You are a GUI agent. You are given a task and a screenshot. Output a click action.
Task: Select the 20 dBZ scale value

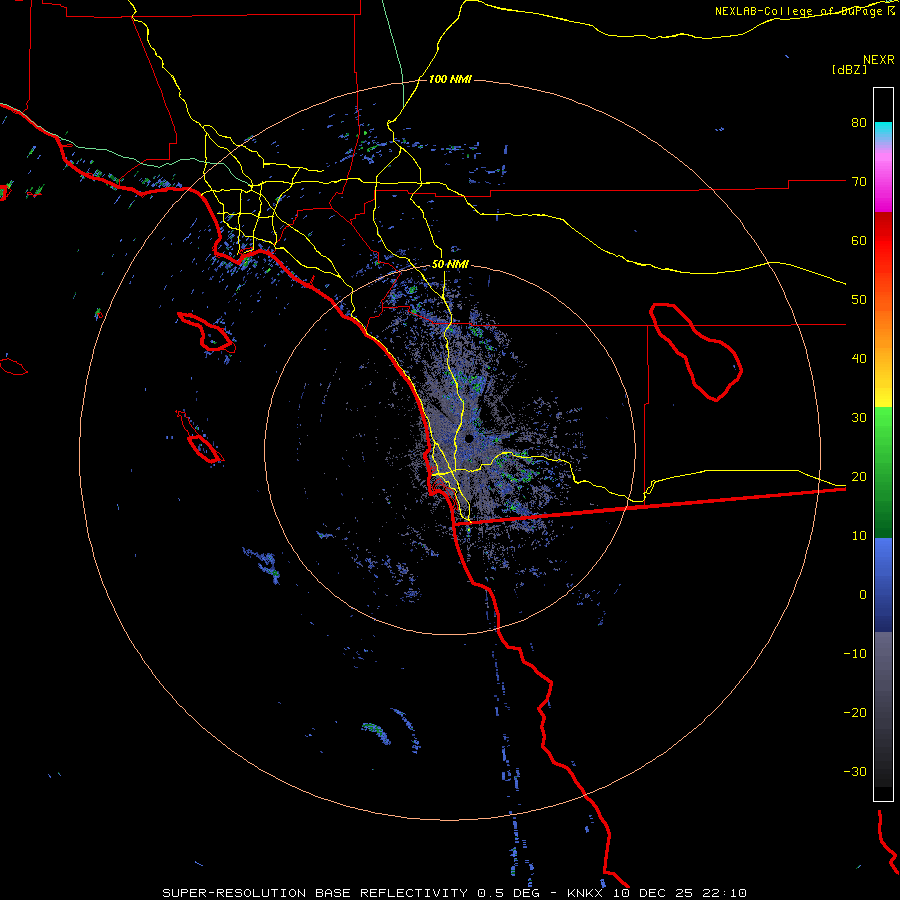click(859, 477)
